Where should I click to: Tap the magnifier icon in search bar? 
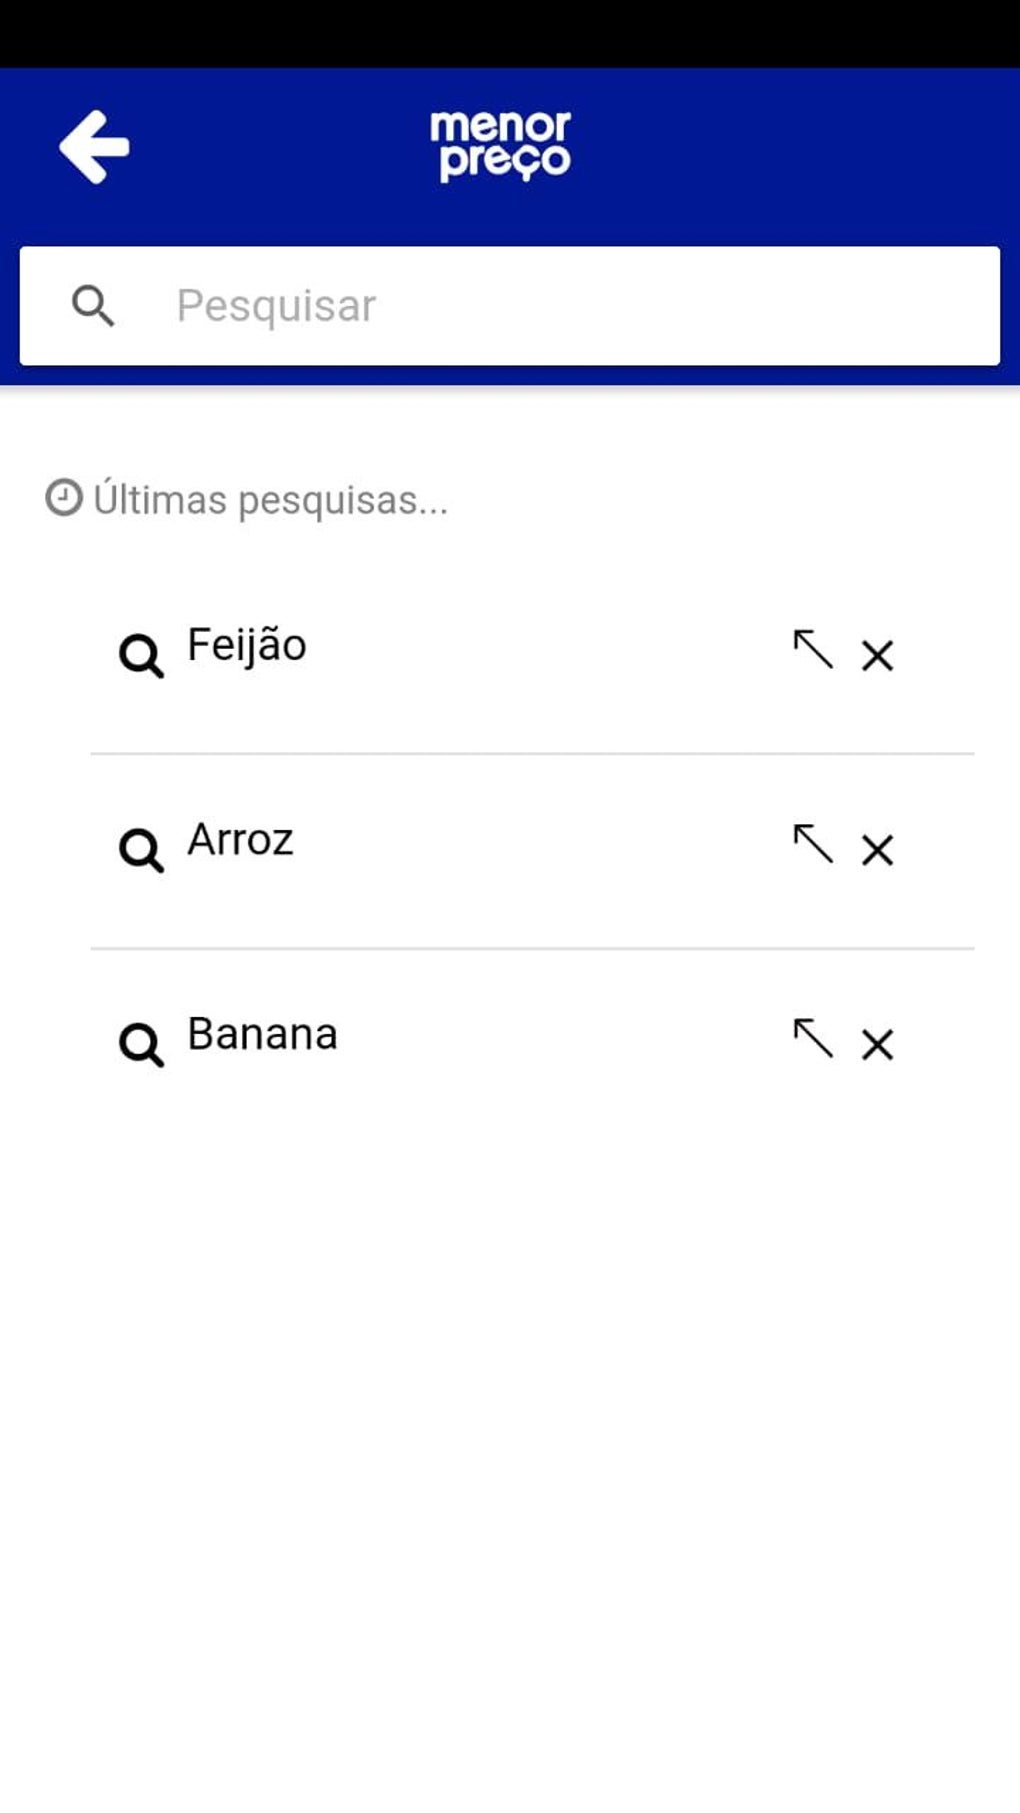pyautogui.click(x=93, y=306)
